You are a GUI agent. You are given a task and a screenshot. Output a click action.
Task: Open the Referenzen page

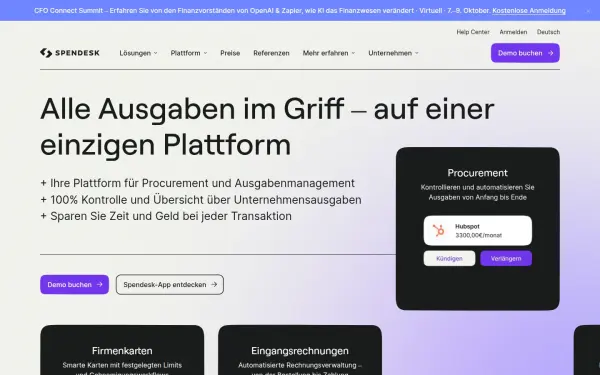(271, 53)
